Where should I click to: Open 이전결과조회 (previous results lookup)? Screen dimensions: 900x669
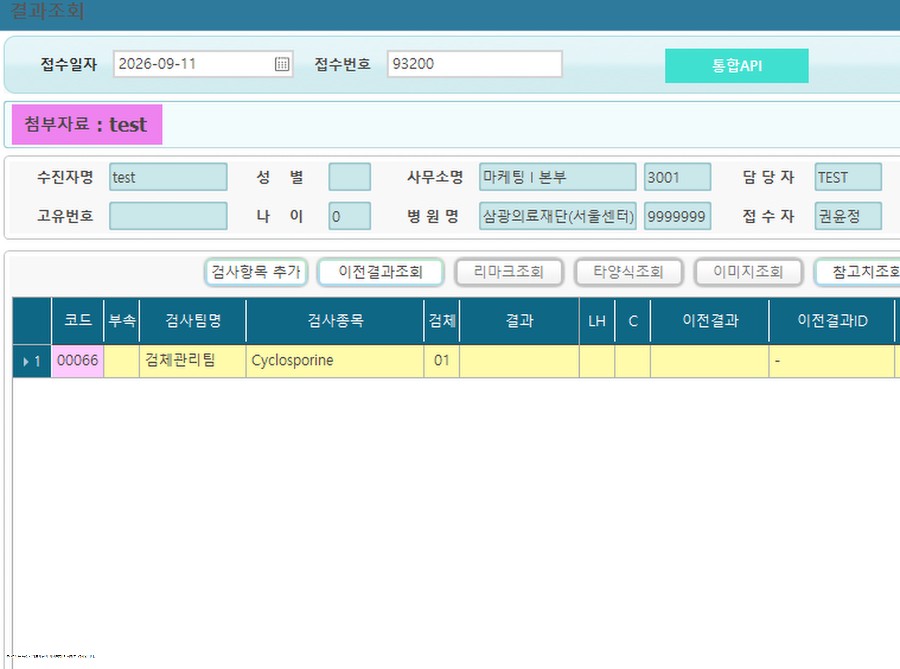point(381,271)
